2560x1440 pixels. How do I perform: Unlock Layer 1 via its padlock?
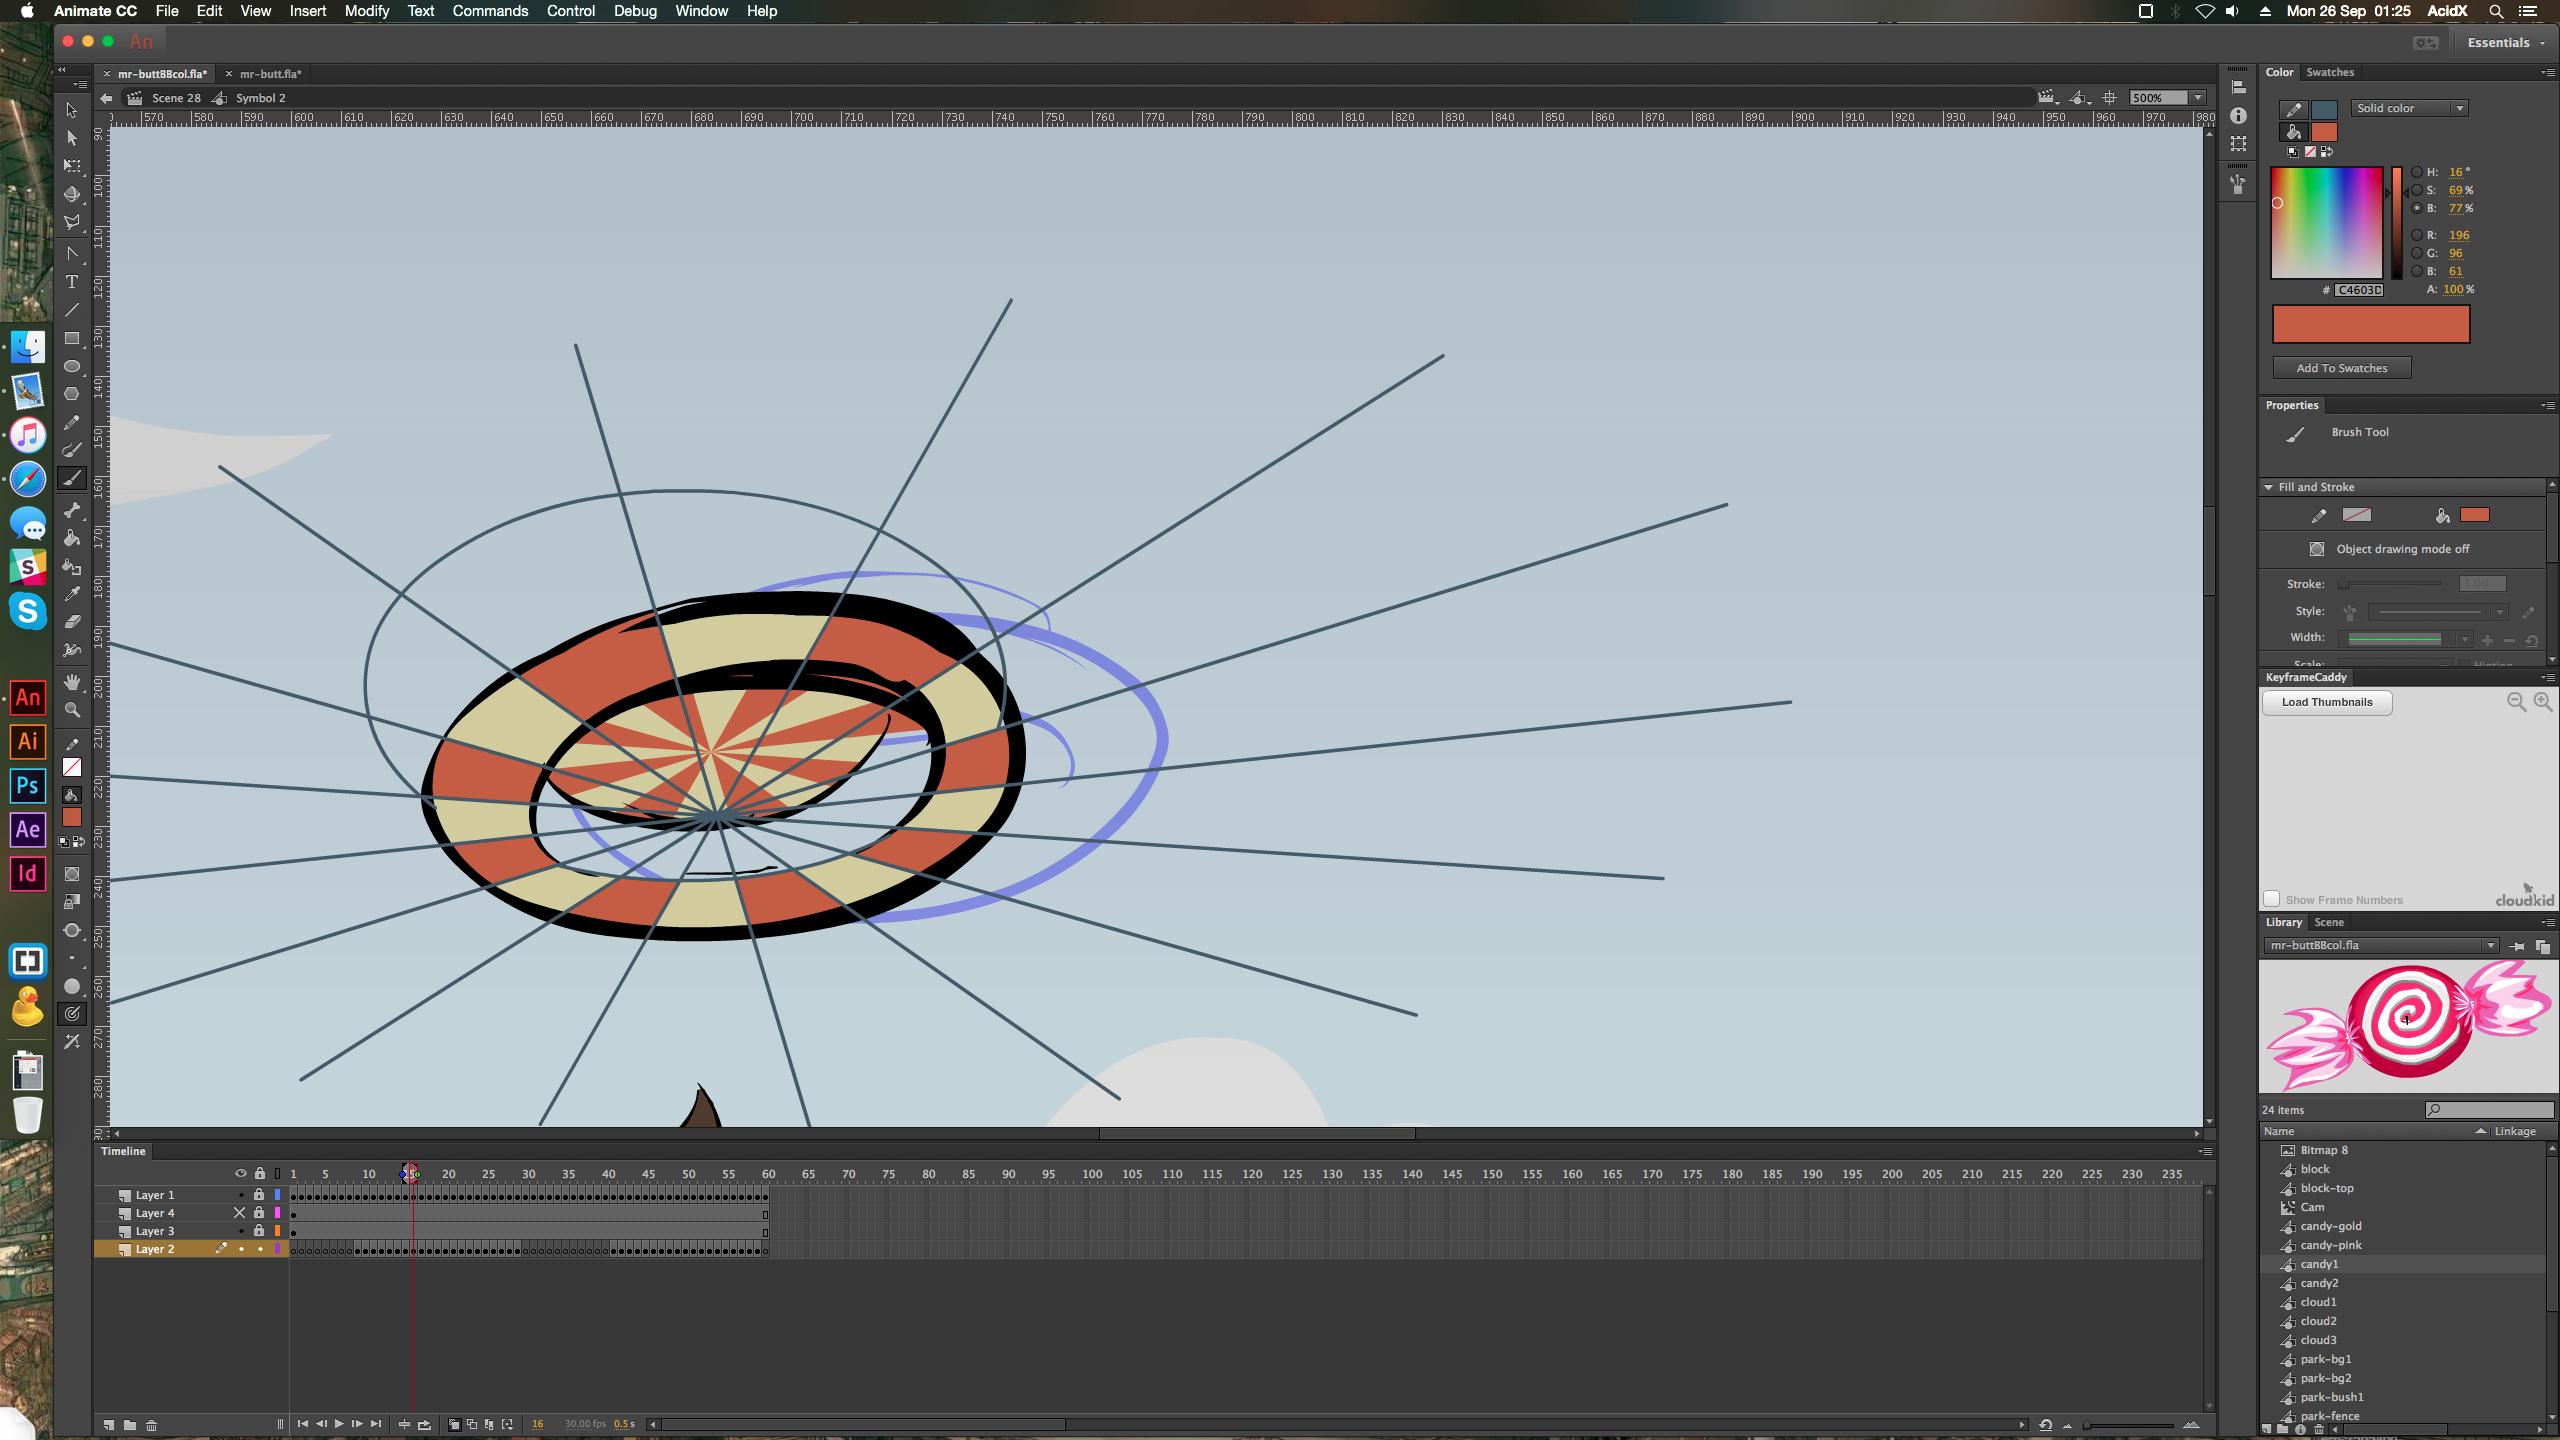(x=259, y=1195)
